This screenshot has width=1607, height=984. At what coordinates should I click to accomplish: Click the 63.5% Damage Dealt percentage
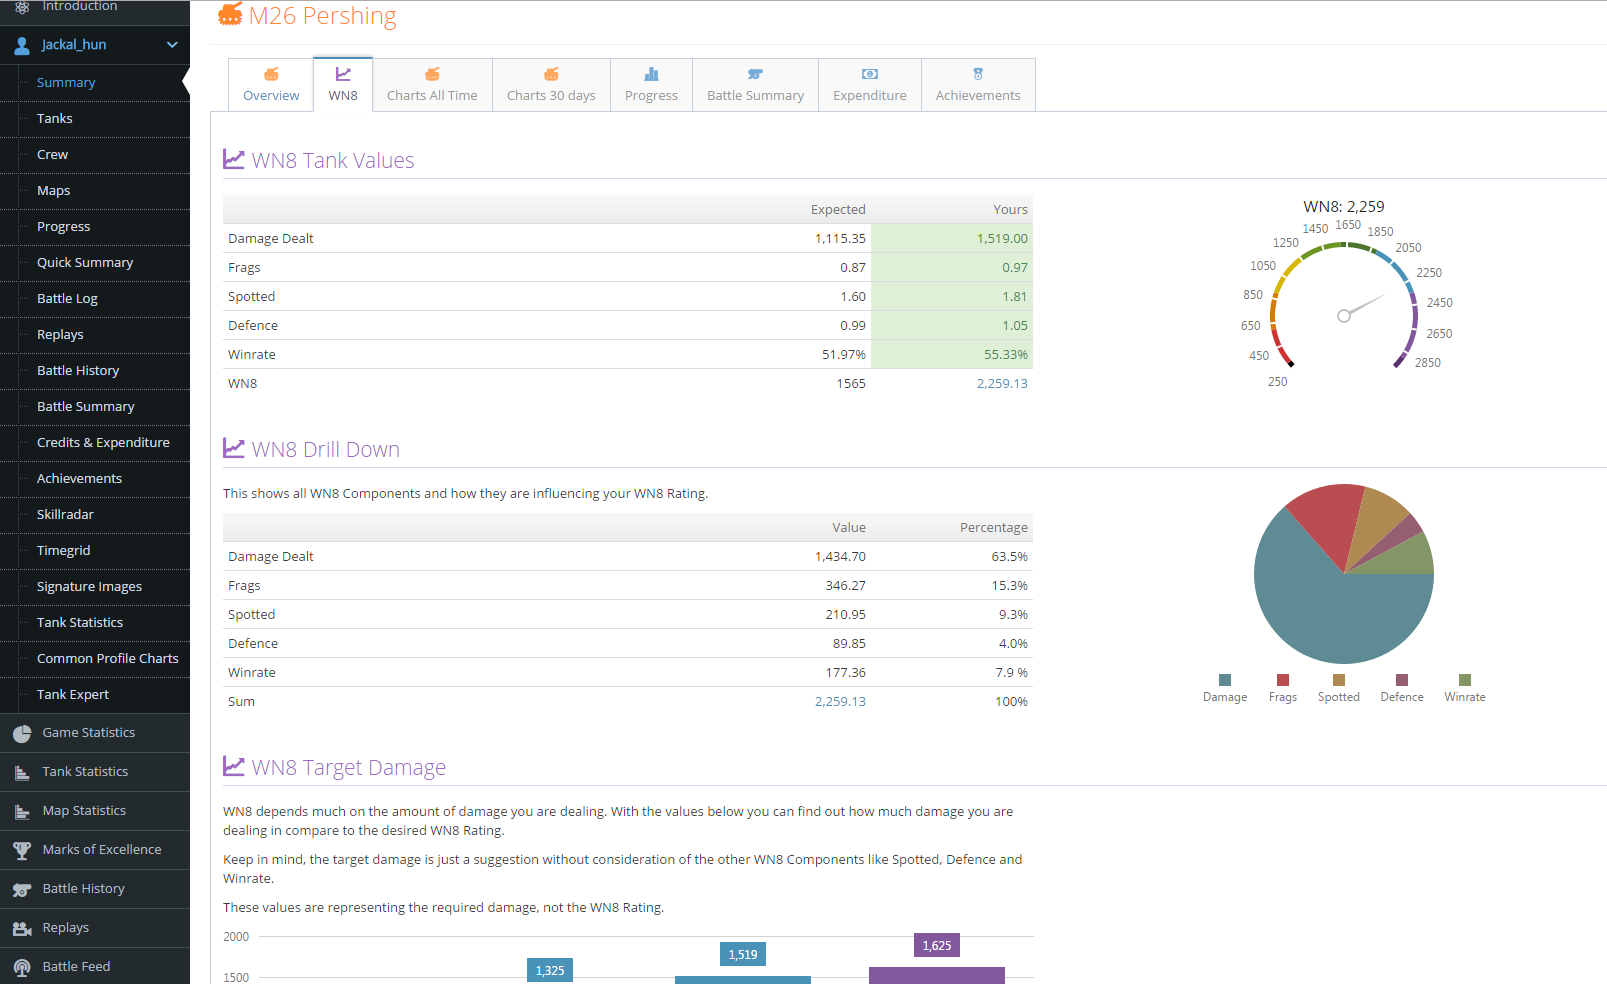(x=1010, y=557)
